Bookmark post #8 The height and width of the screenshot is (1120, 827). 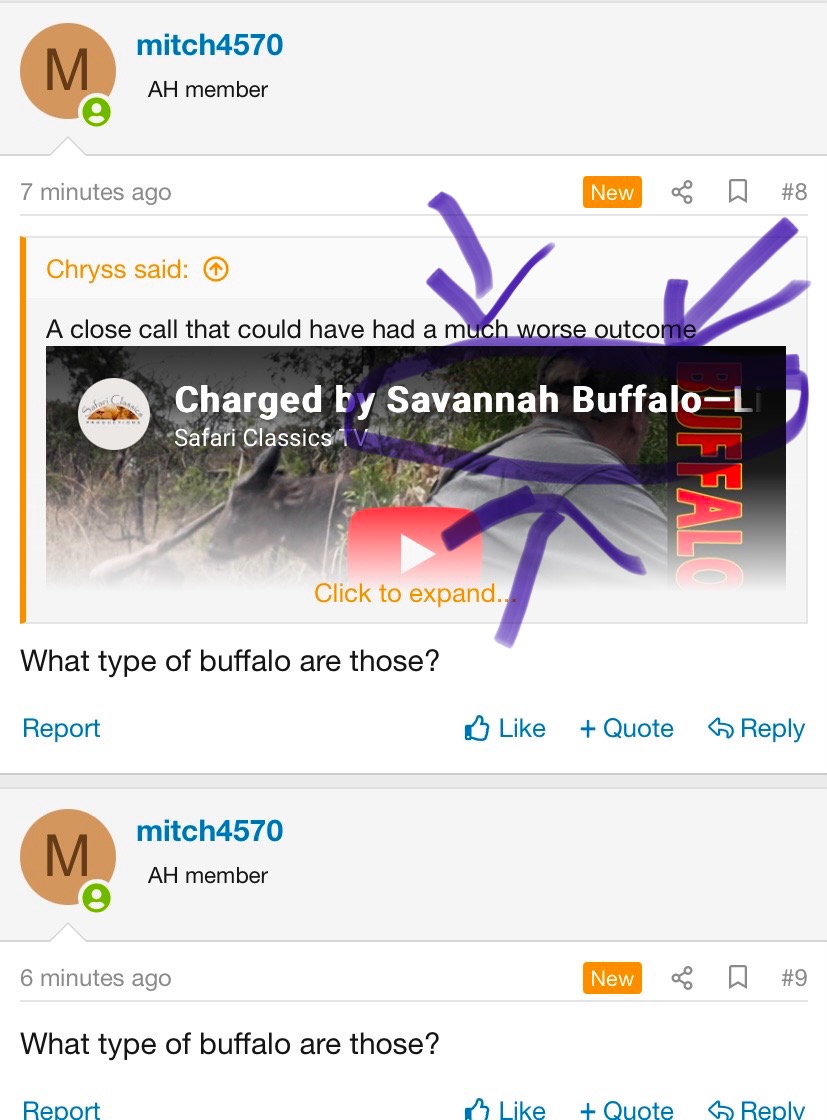click(738, 192)
